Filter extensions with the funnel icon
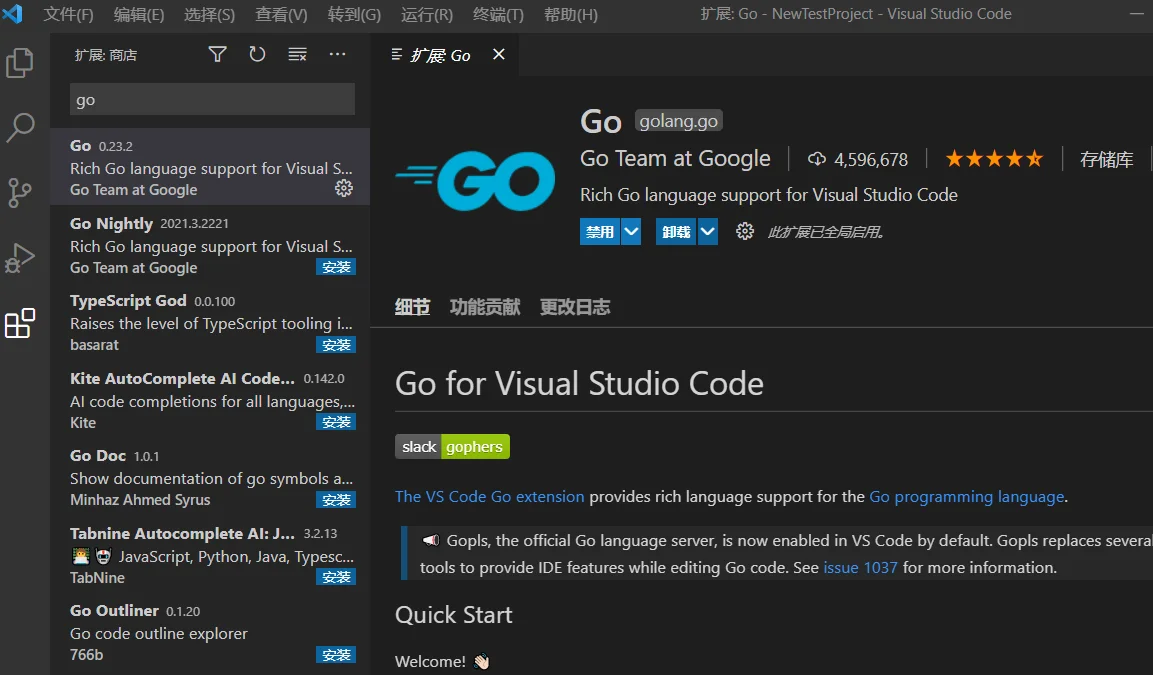Screen dimensions: 1153x675 coord(217,54)
